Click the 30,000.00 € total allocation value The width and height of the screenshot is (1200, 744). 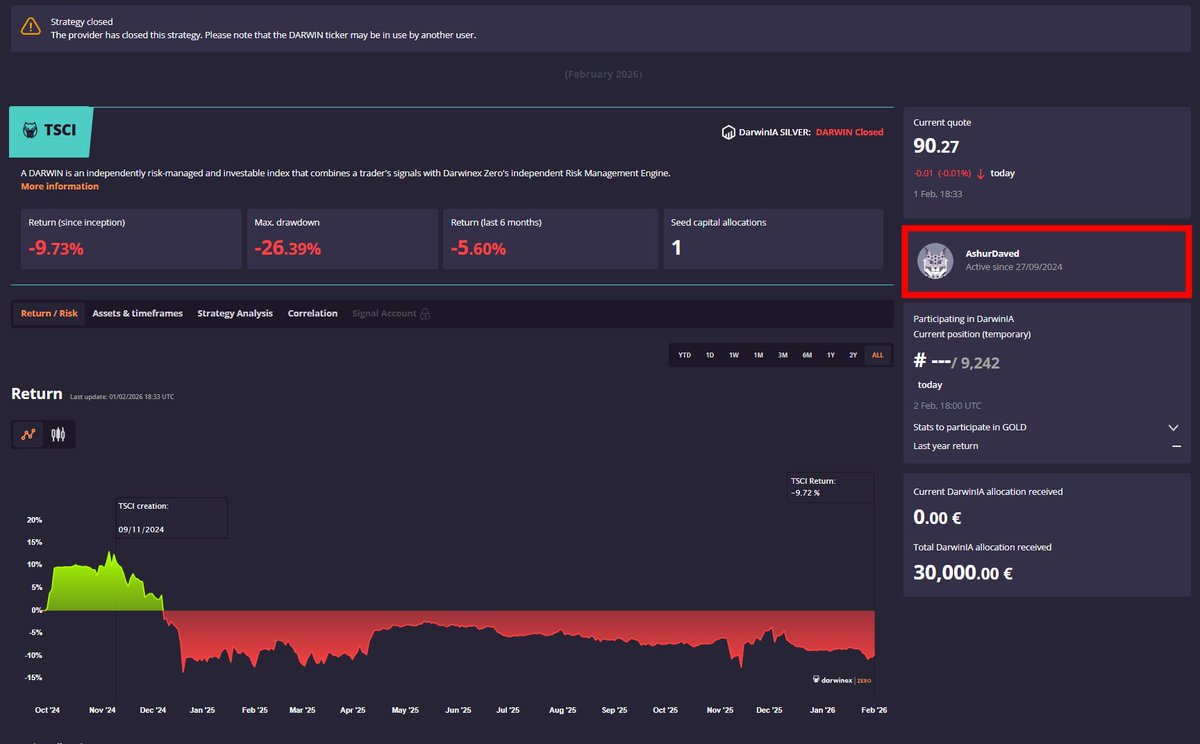coord(965,573)
